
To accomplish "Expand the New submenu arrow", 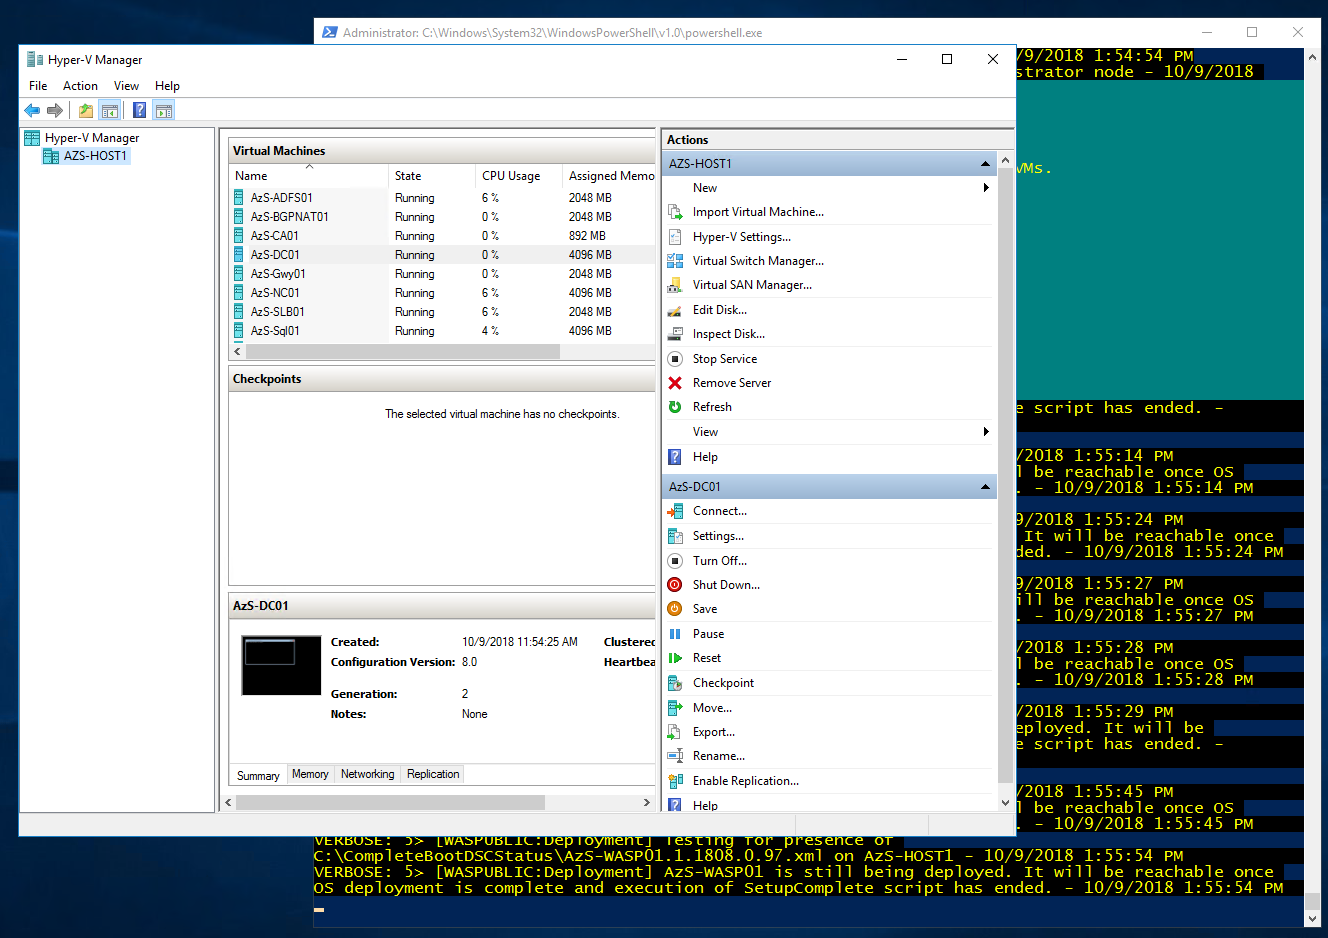I will (986, 187).
